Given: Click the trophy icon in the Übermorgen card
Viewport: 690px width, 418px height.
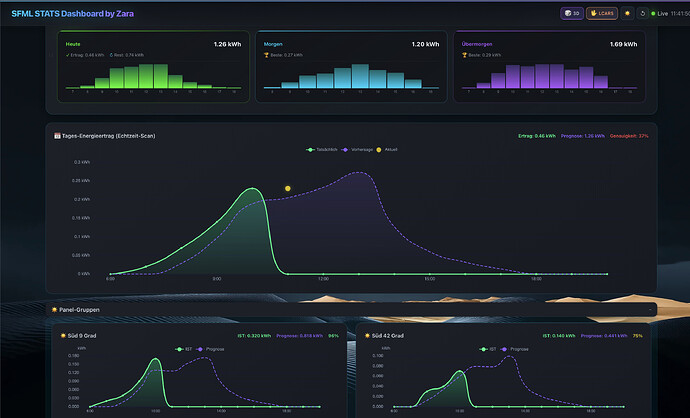Looking at the screenshot, I should point(464,55).
